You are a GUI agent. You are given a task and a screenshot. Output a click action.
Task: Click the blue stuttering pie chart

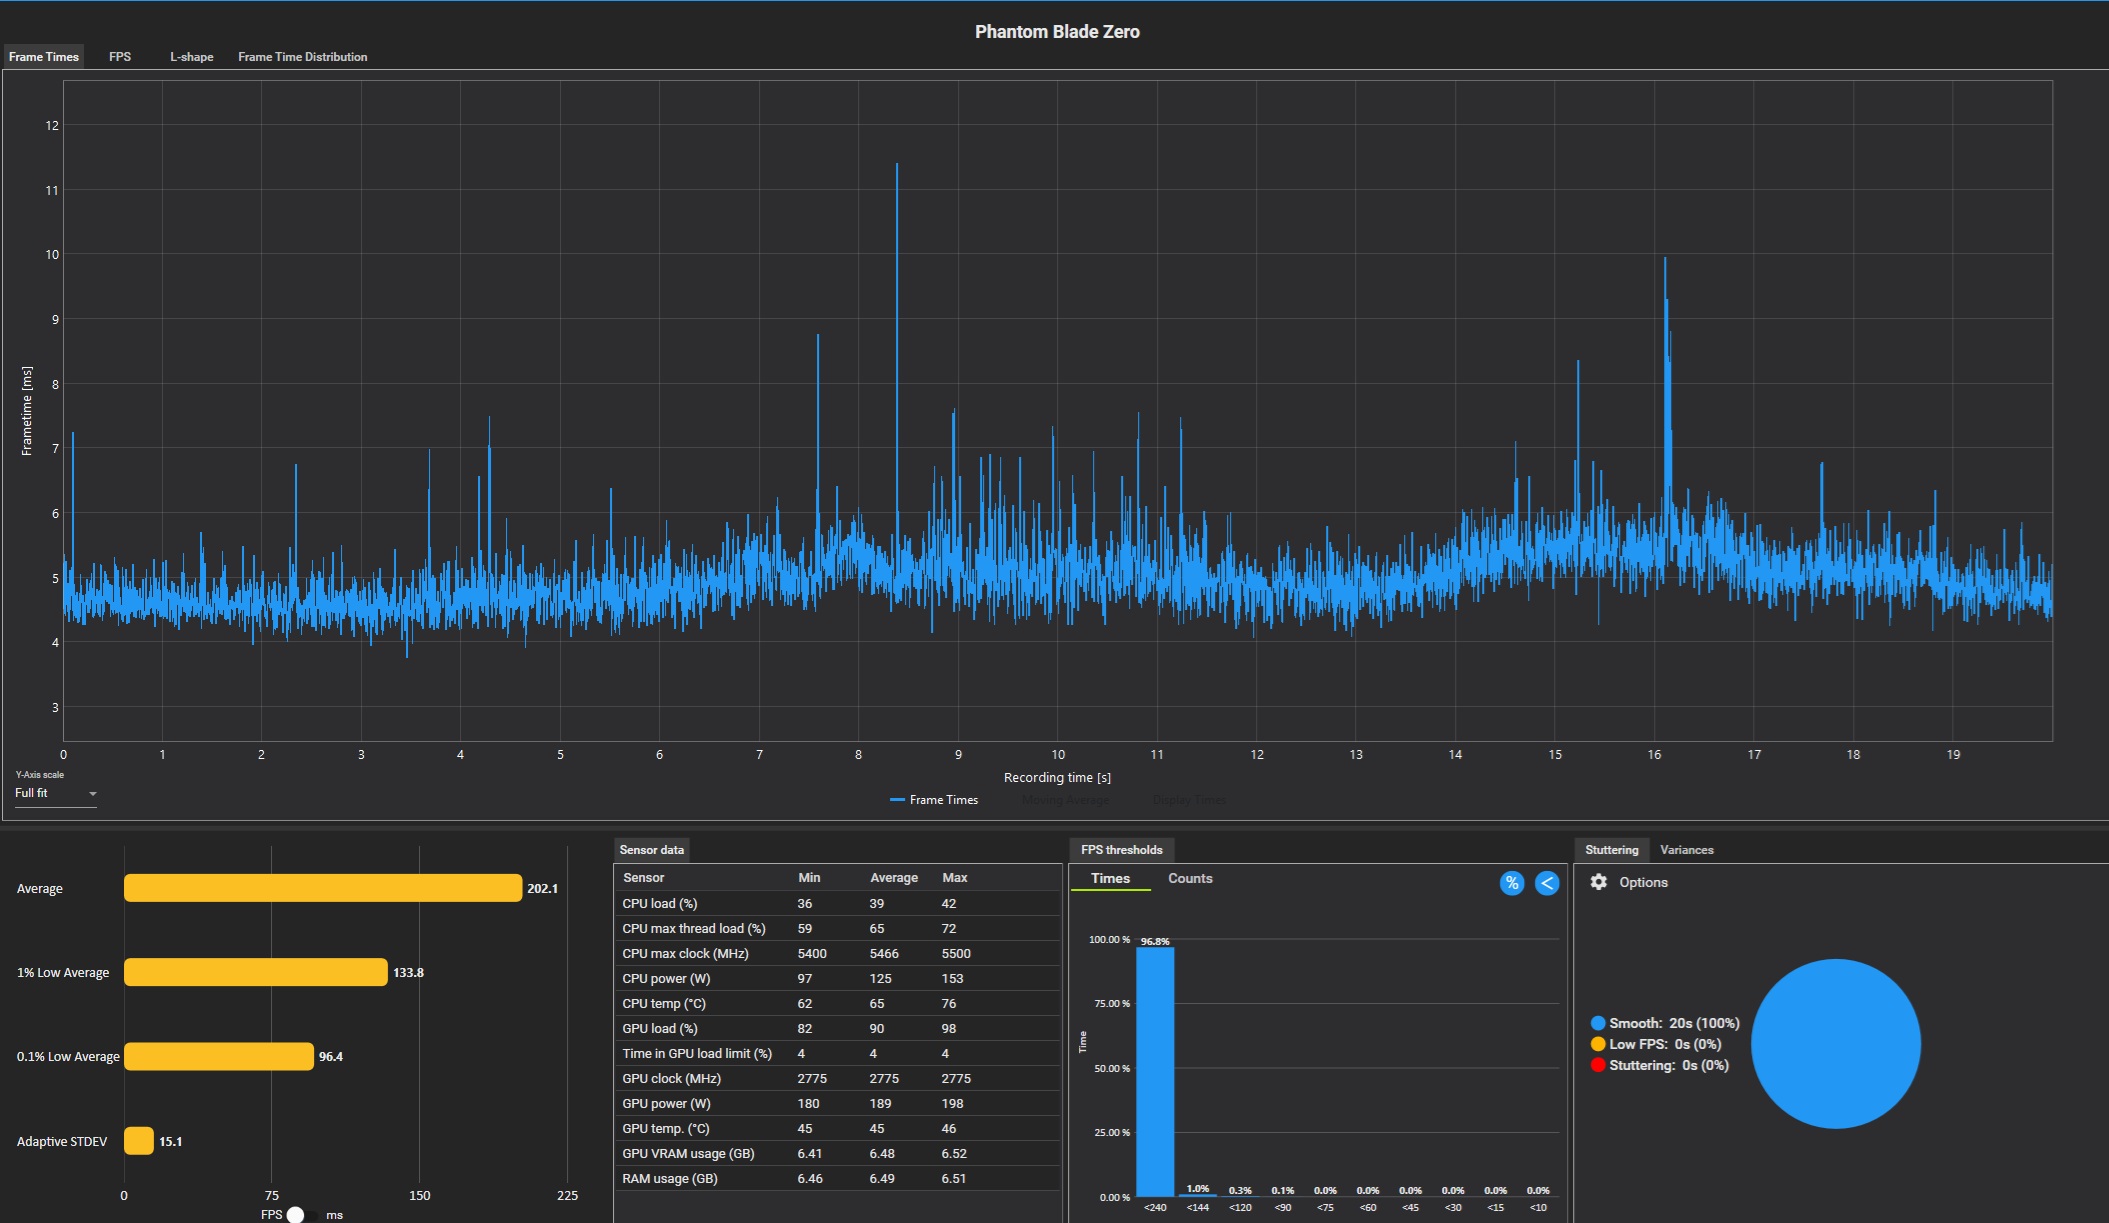tap(1836, 1044)
